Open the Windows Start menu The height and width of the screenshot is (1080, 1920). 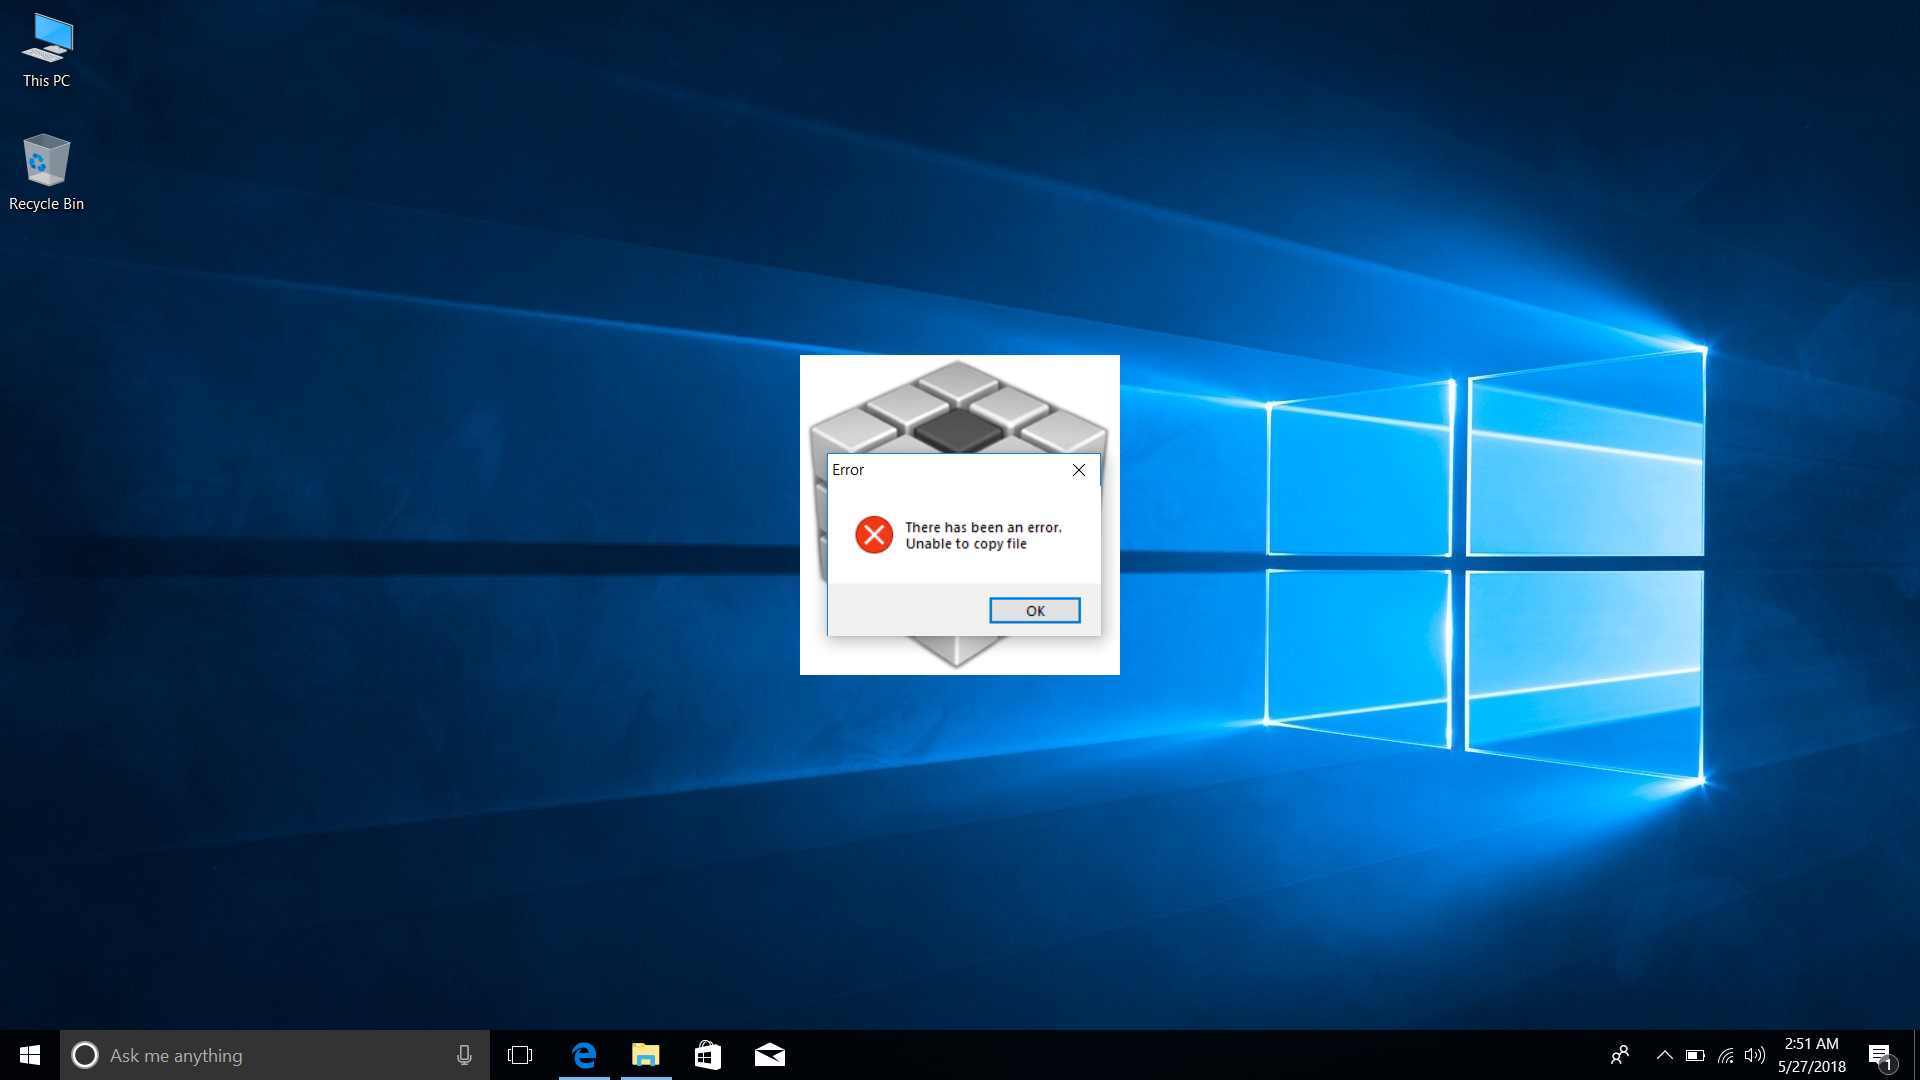tap(30, 1055)
